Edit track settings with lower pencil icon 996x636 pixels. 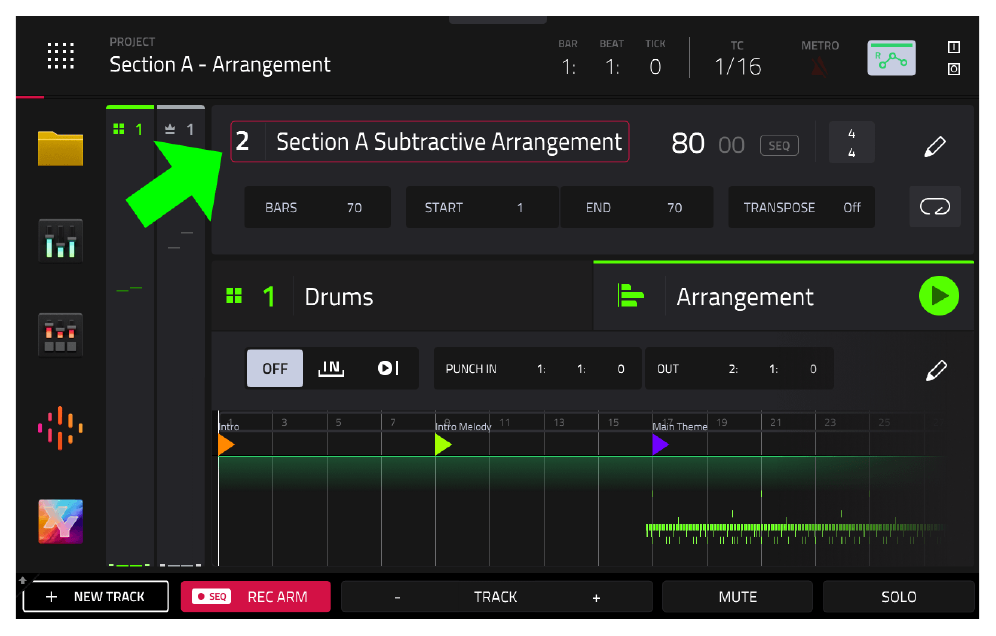(936, 370)
